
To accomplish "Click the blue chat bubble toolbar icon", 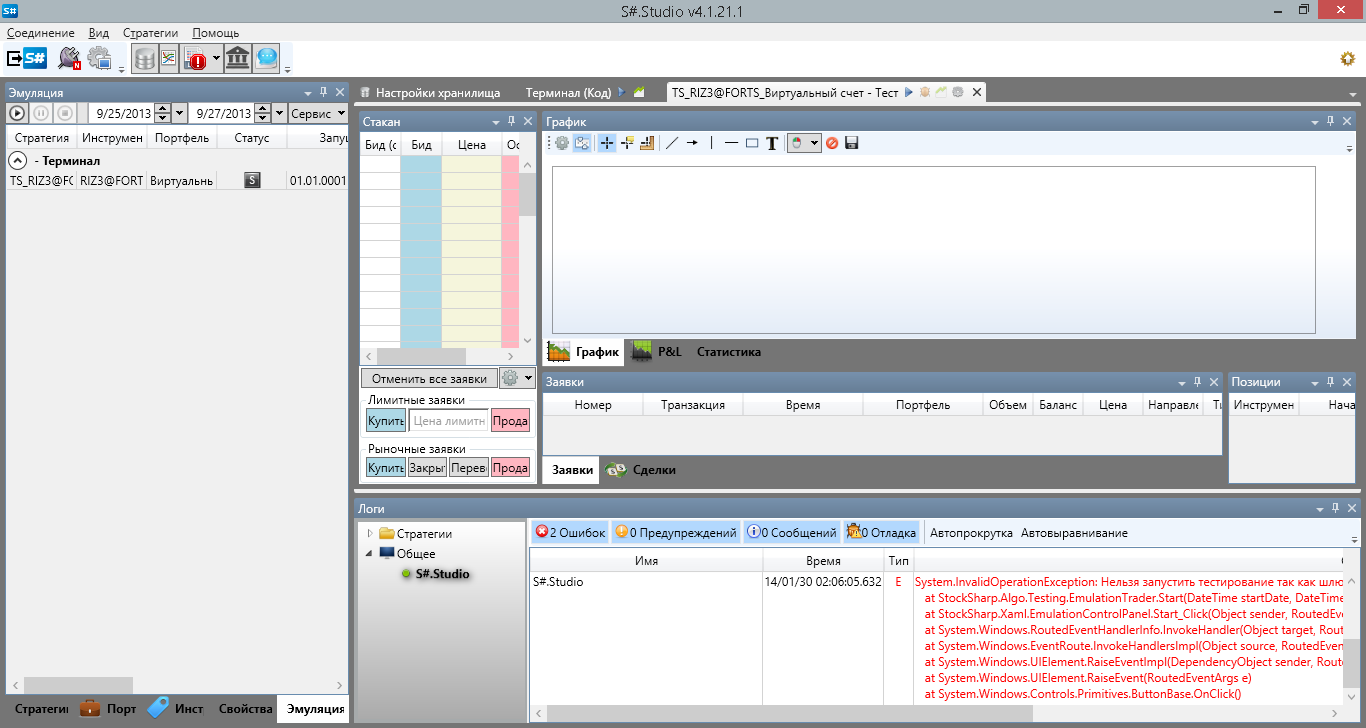I will pos(266,59).
